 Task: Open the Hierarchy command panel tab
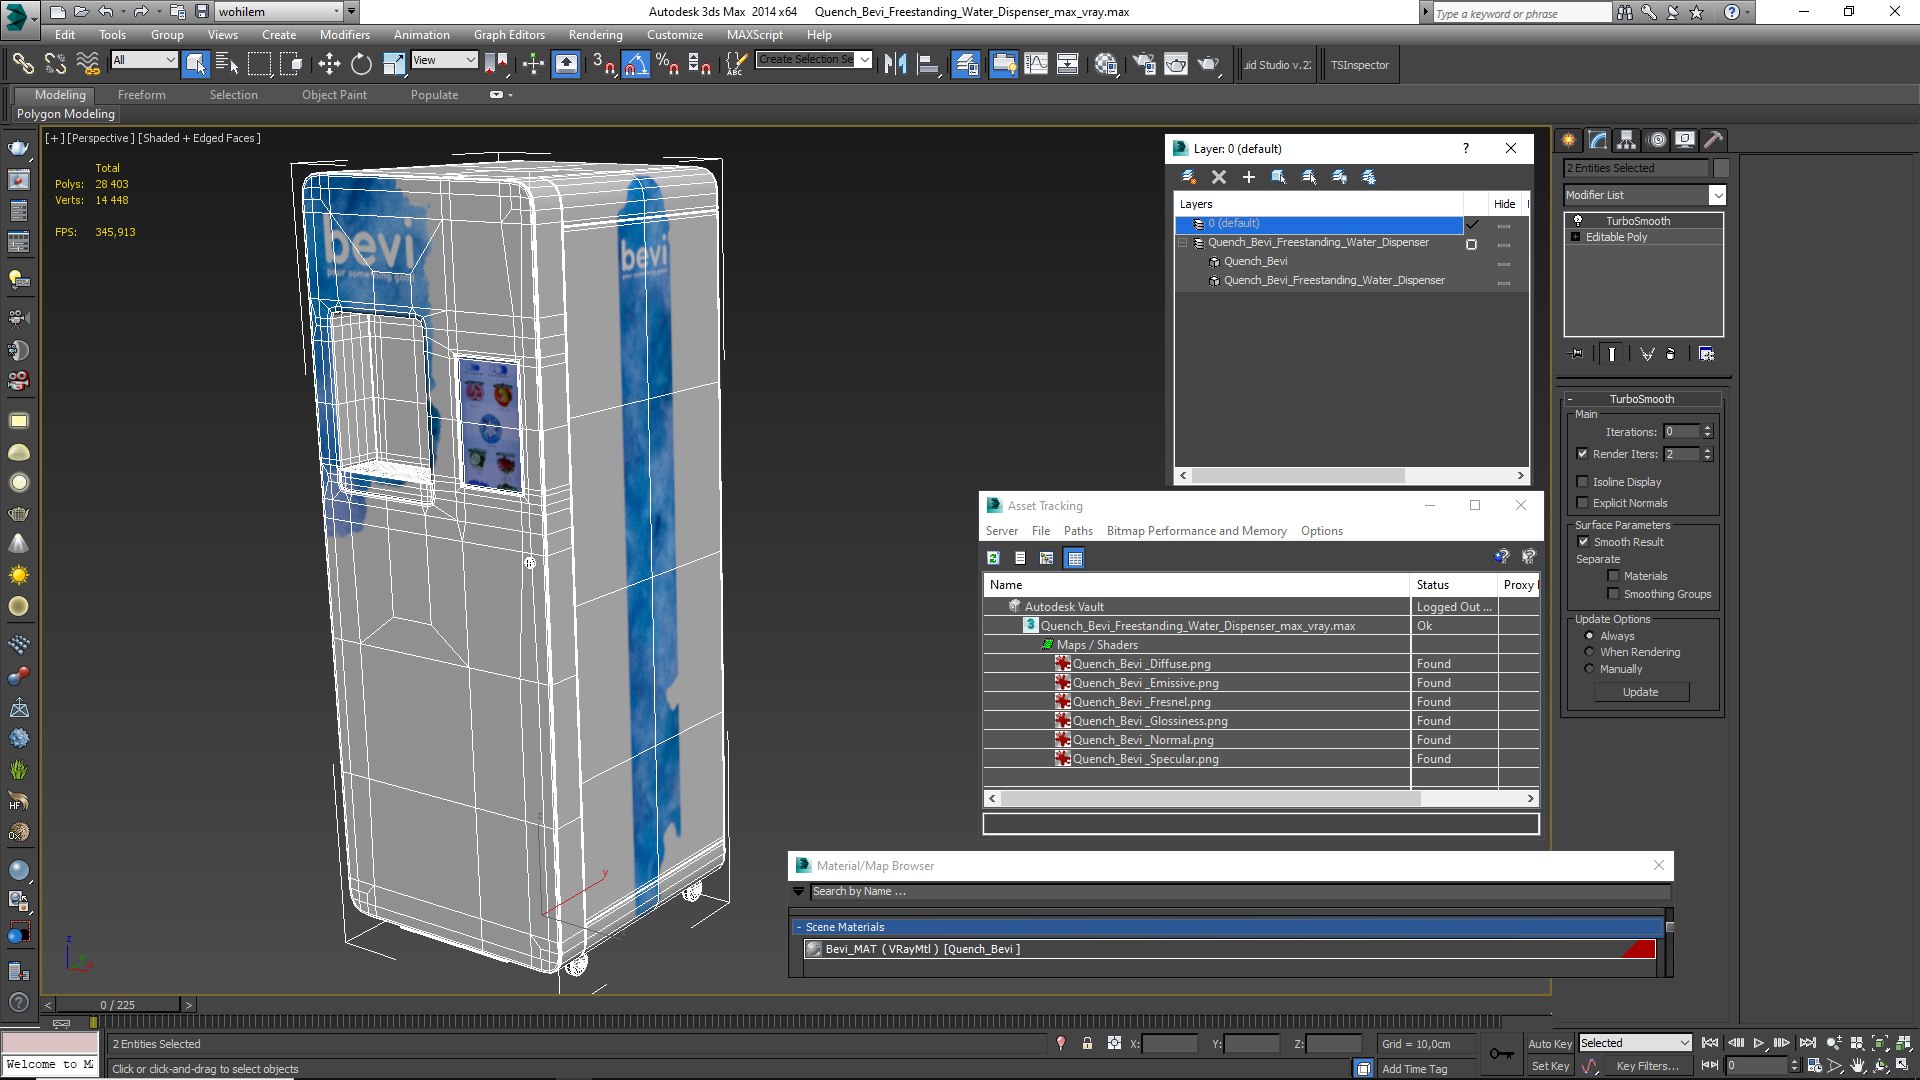(x=1627, y=140)
